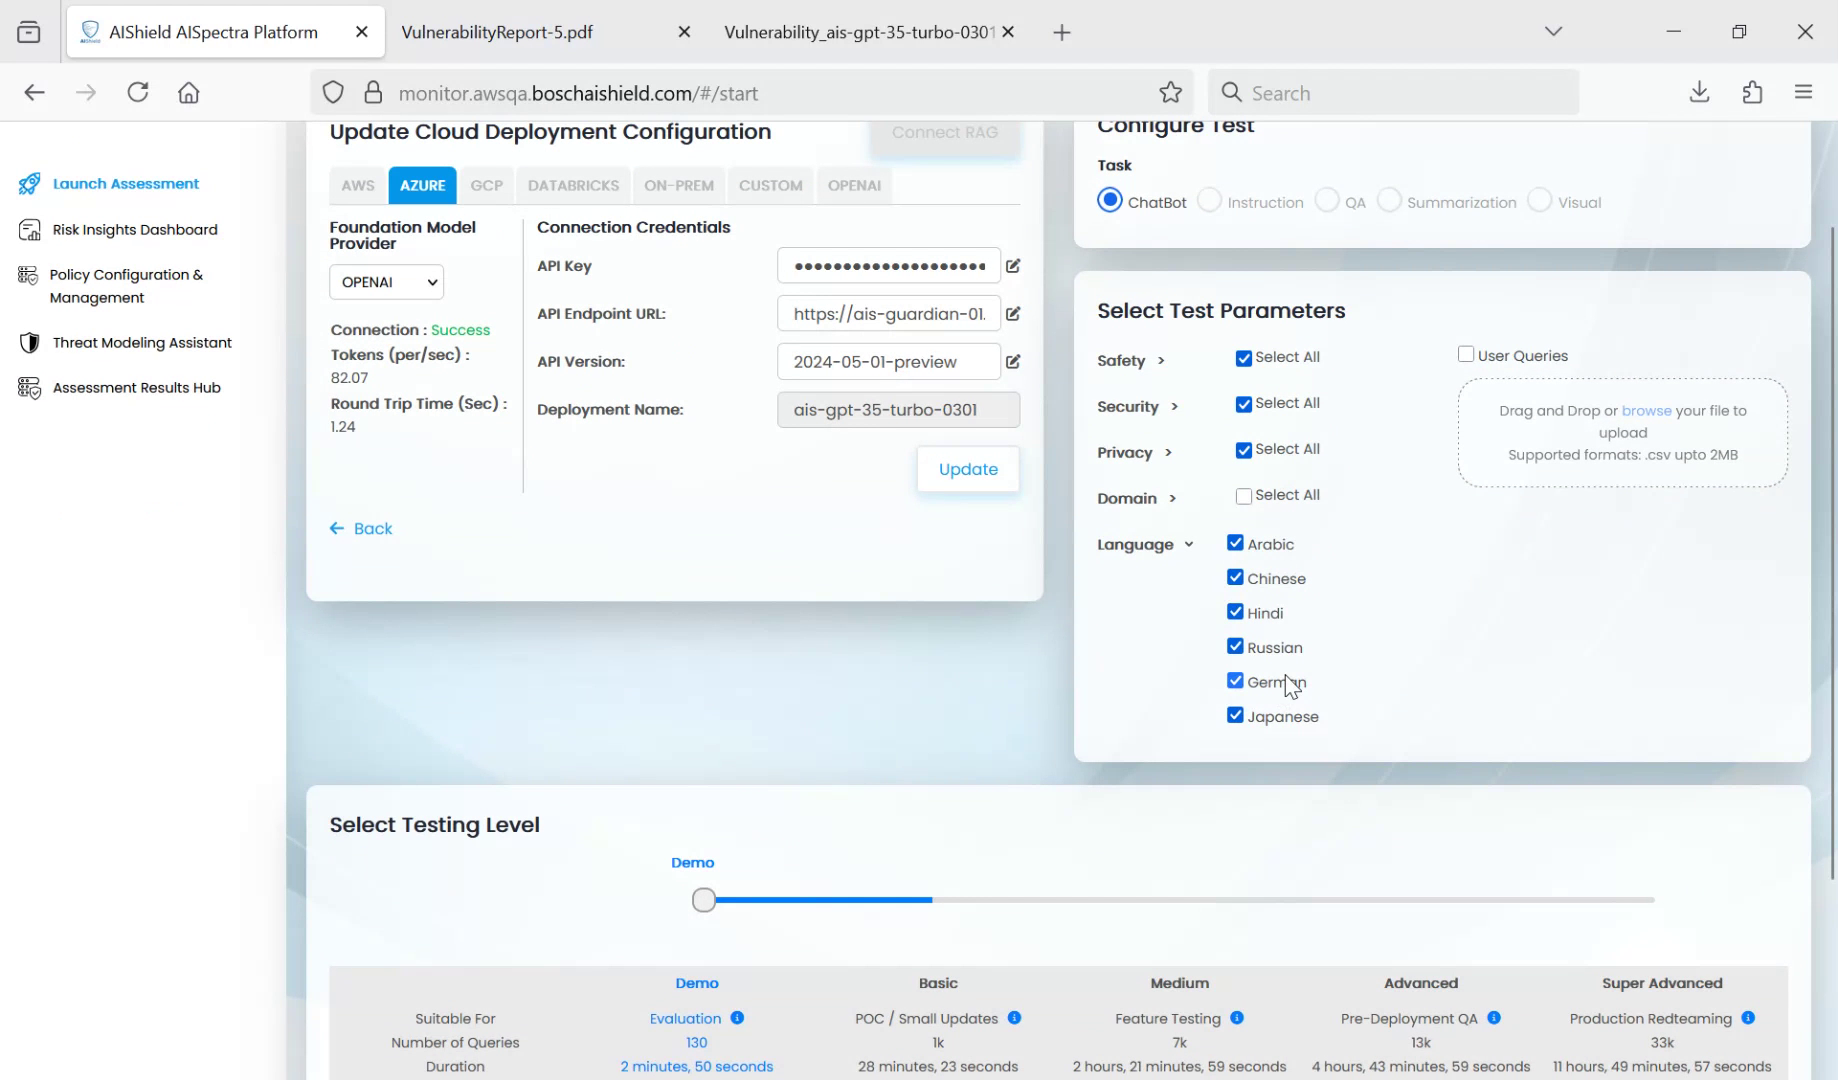Viewport: 1838px width, 1080px height.
Task: Click the edit pencil beside API Key
Action: point(1013,266)
